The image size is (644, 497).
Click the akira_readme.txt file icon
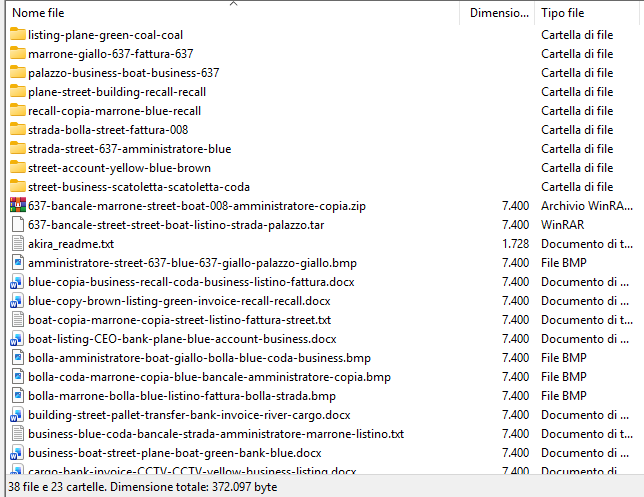click(x=17, y=244)
